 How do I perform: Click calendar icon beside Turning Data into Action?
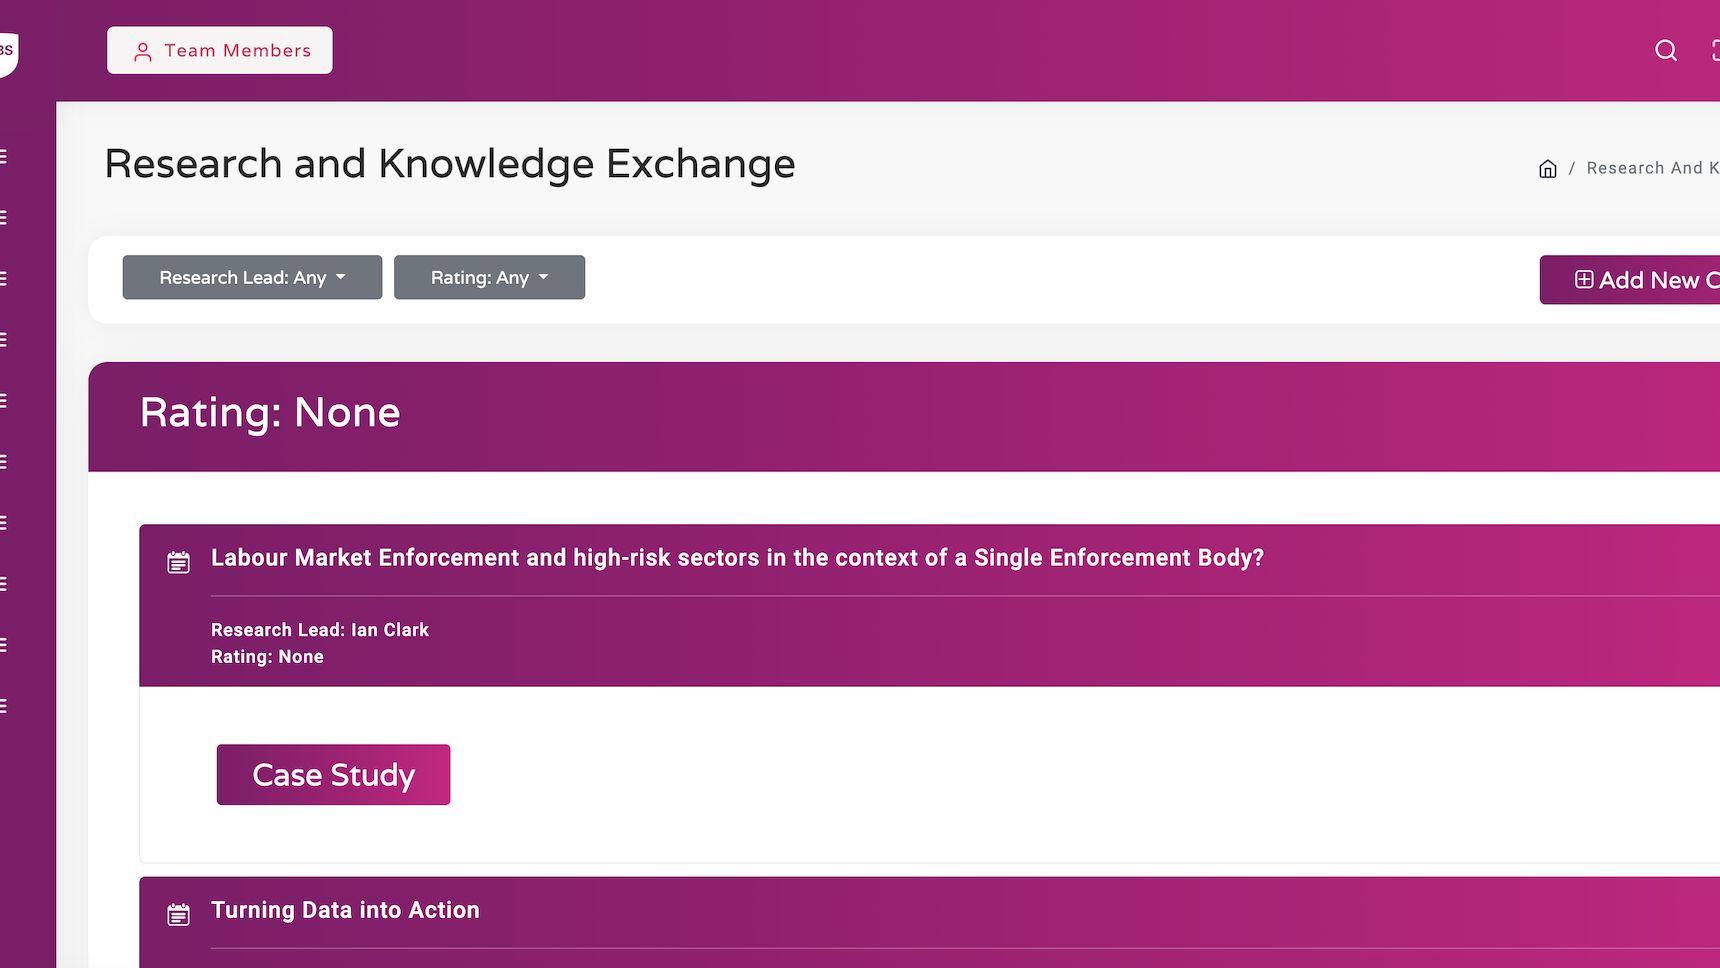[x=178, y=914]
